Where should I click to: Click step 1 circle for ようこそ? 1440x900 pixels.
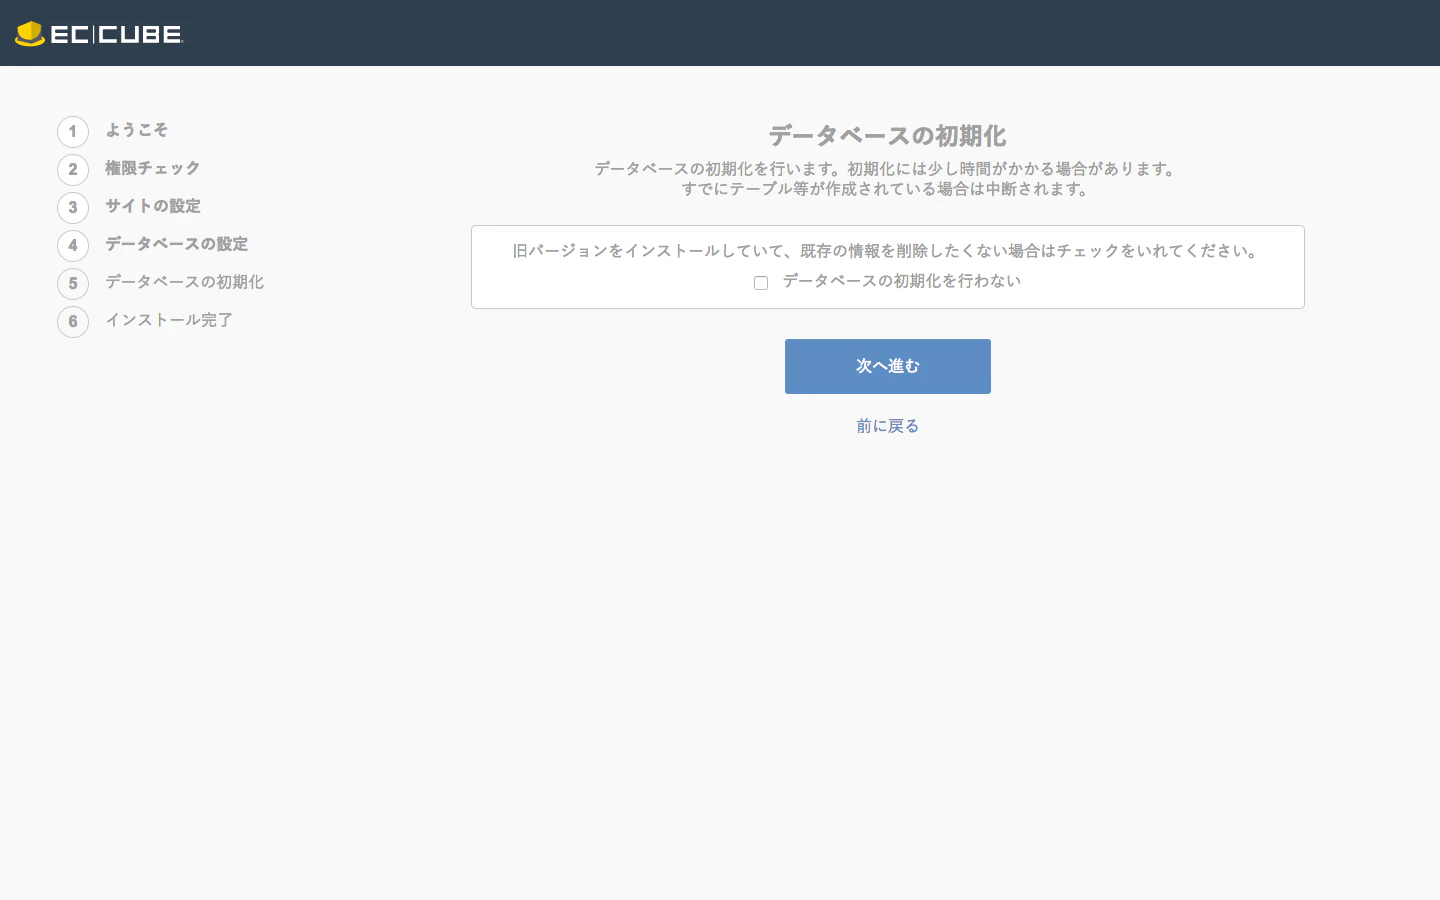coord(73,132)
